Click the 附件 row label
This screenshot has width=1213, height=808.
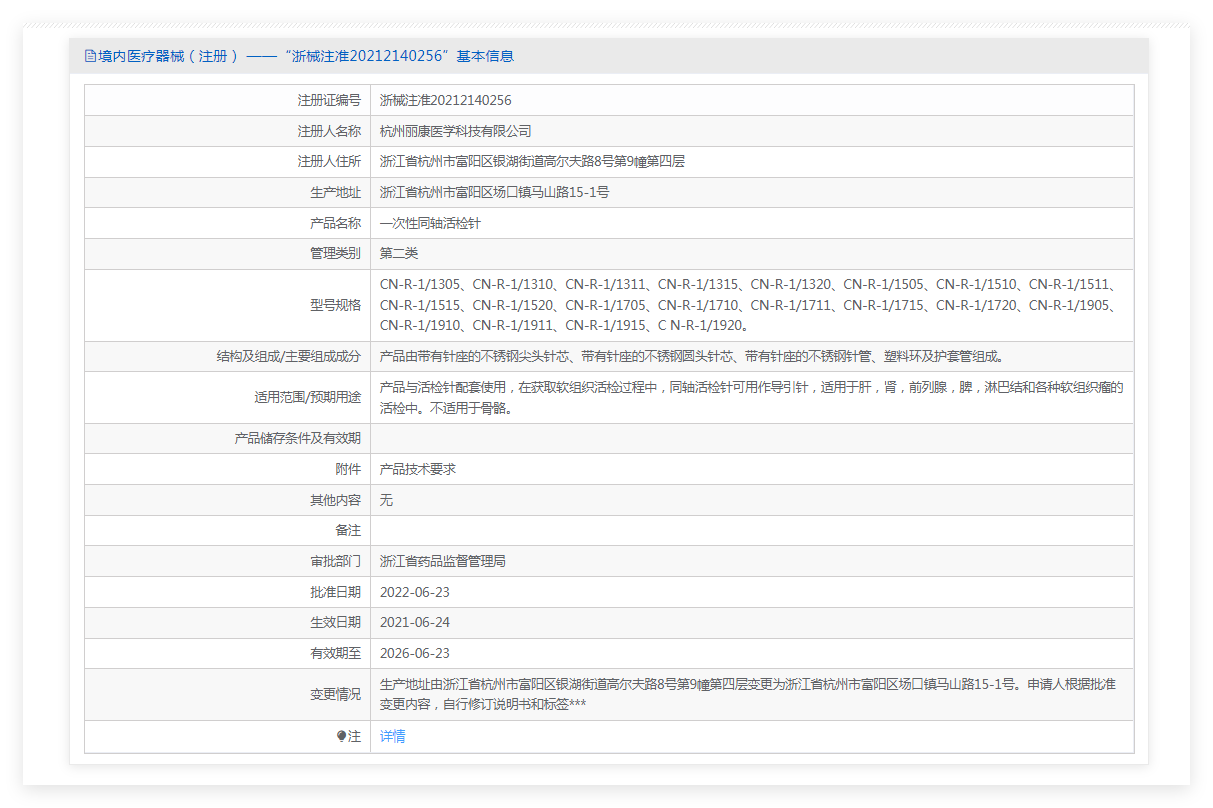click(348, 469)
